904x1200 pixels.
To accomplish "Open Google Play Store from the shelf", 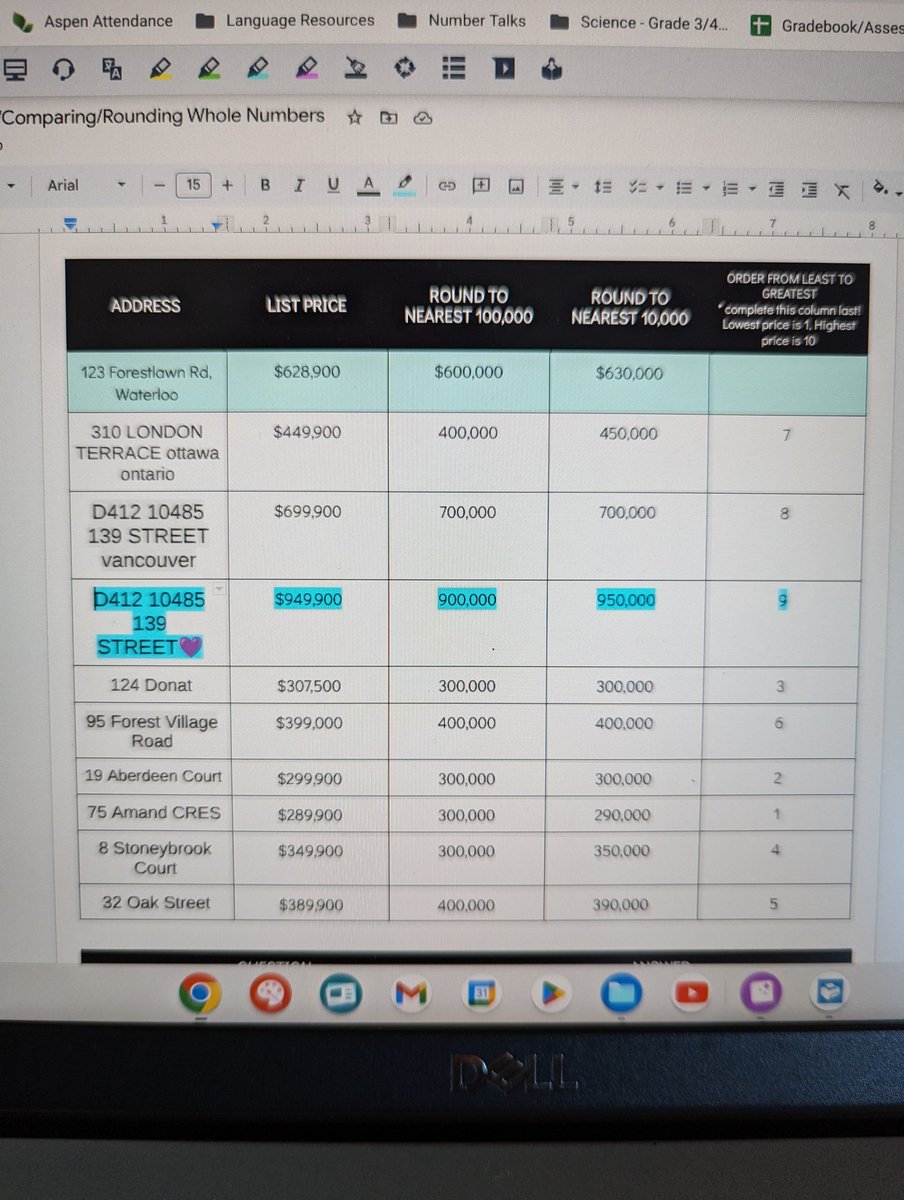I will tap(552, 993).
